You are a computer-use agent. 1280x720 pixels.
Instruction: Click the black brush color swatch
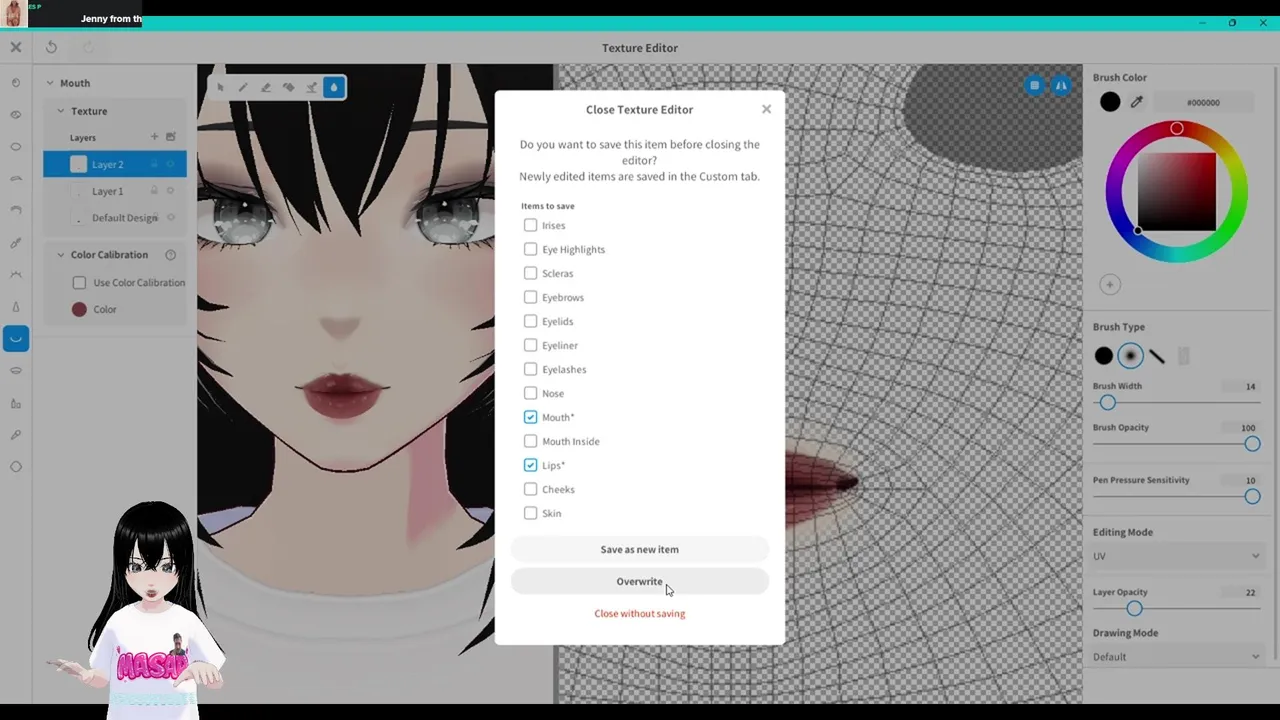click(x=1110, y=102)
